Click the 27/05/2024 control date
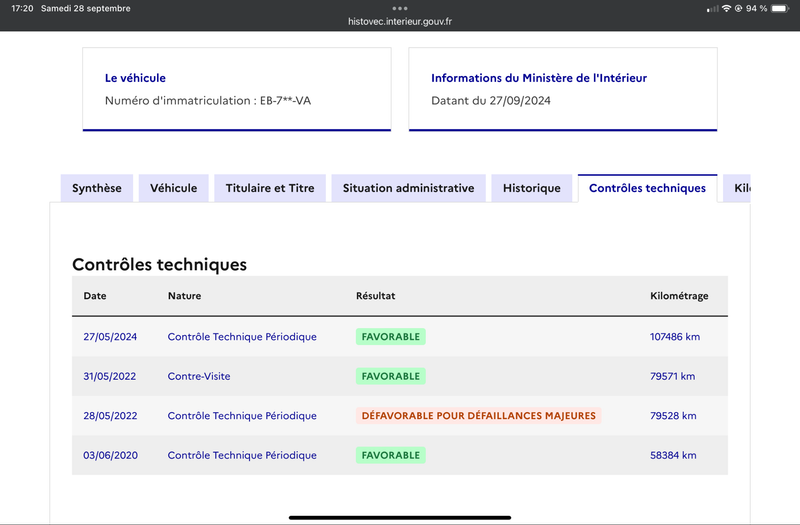This screenshot has width=800, height=525. [110, 337]
